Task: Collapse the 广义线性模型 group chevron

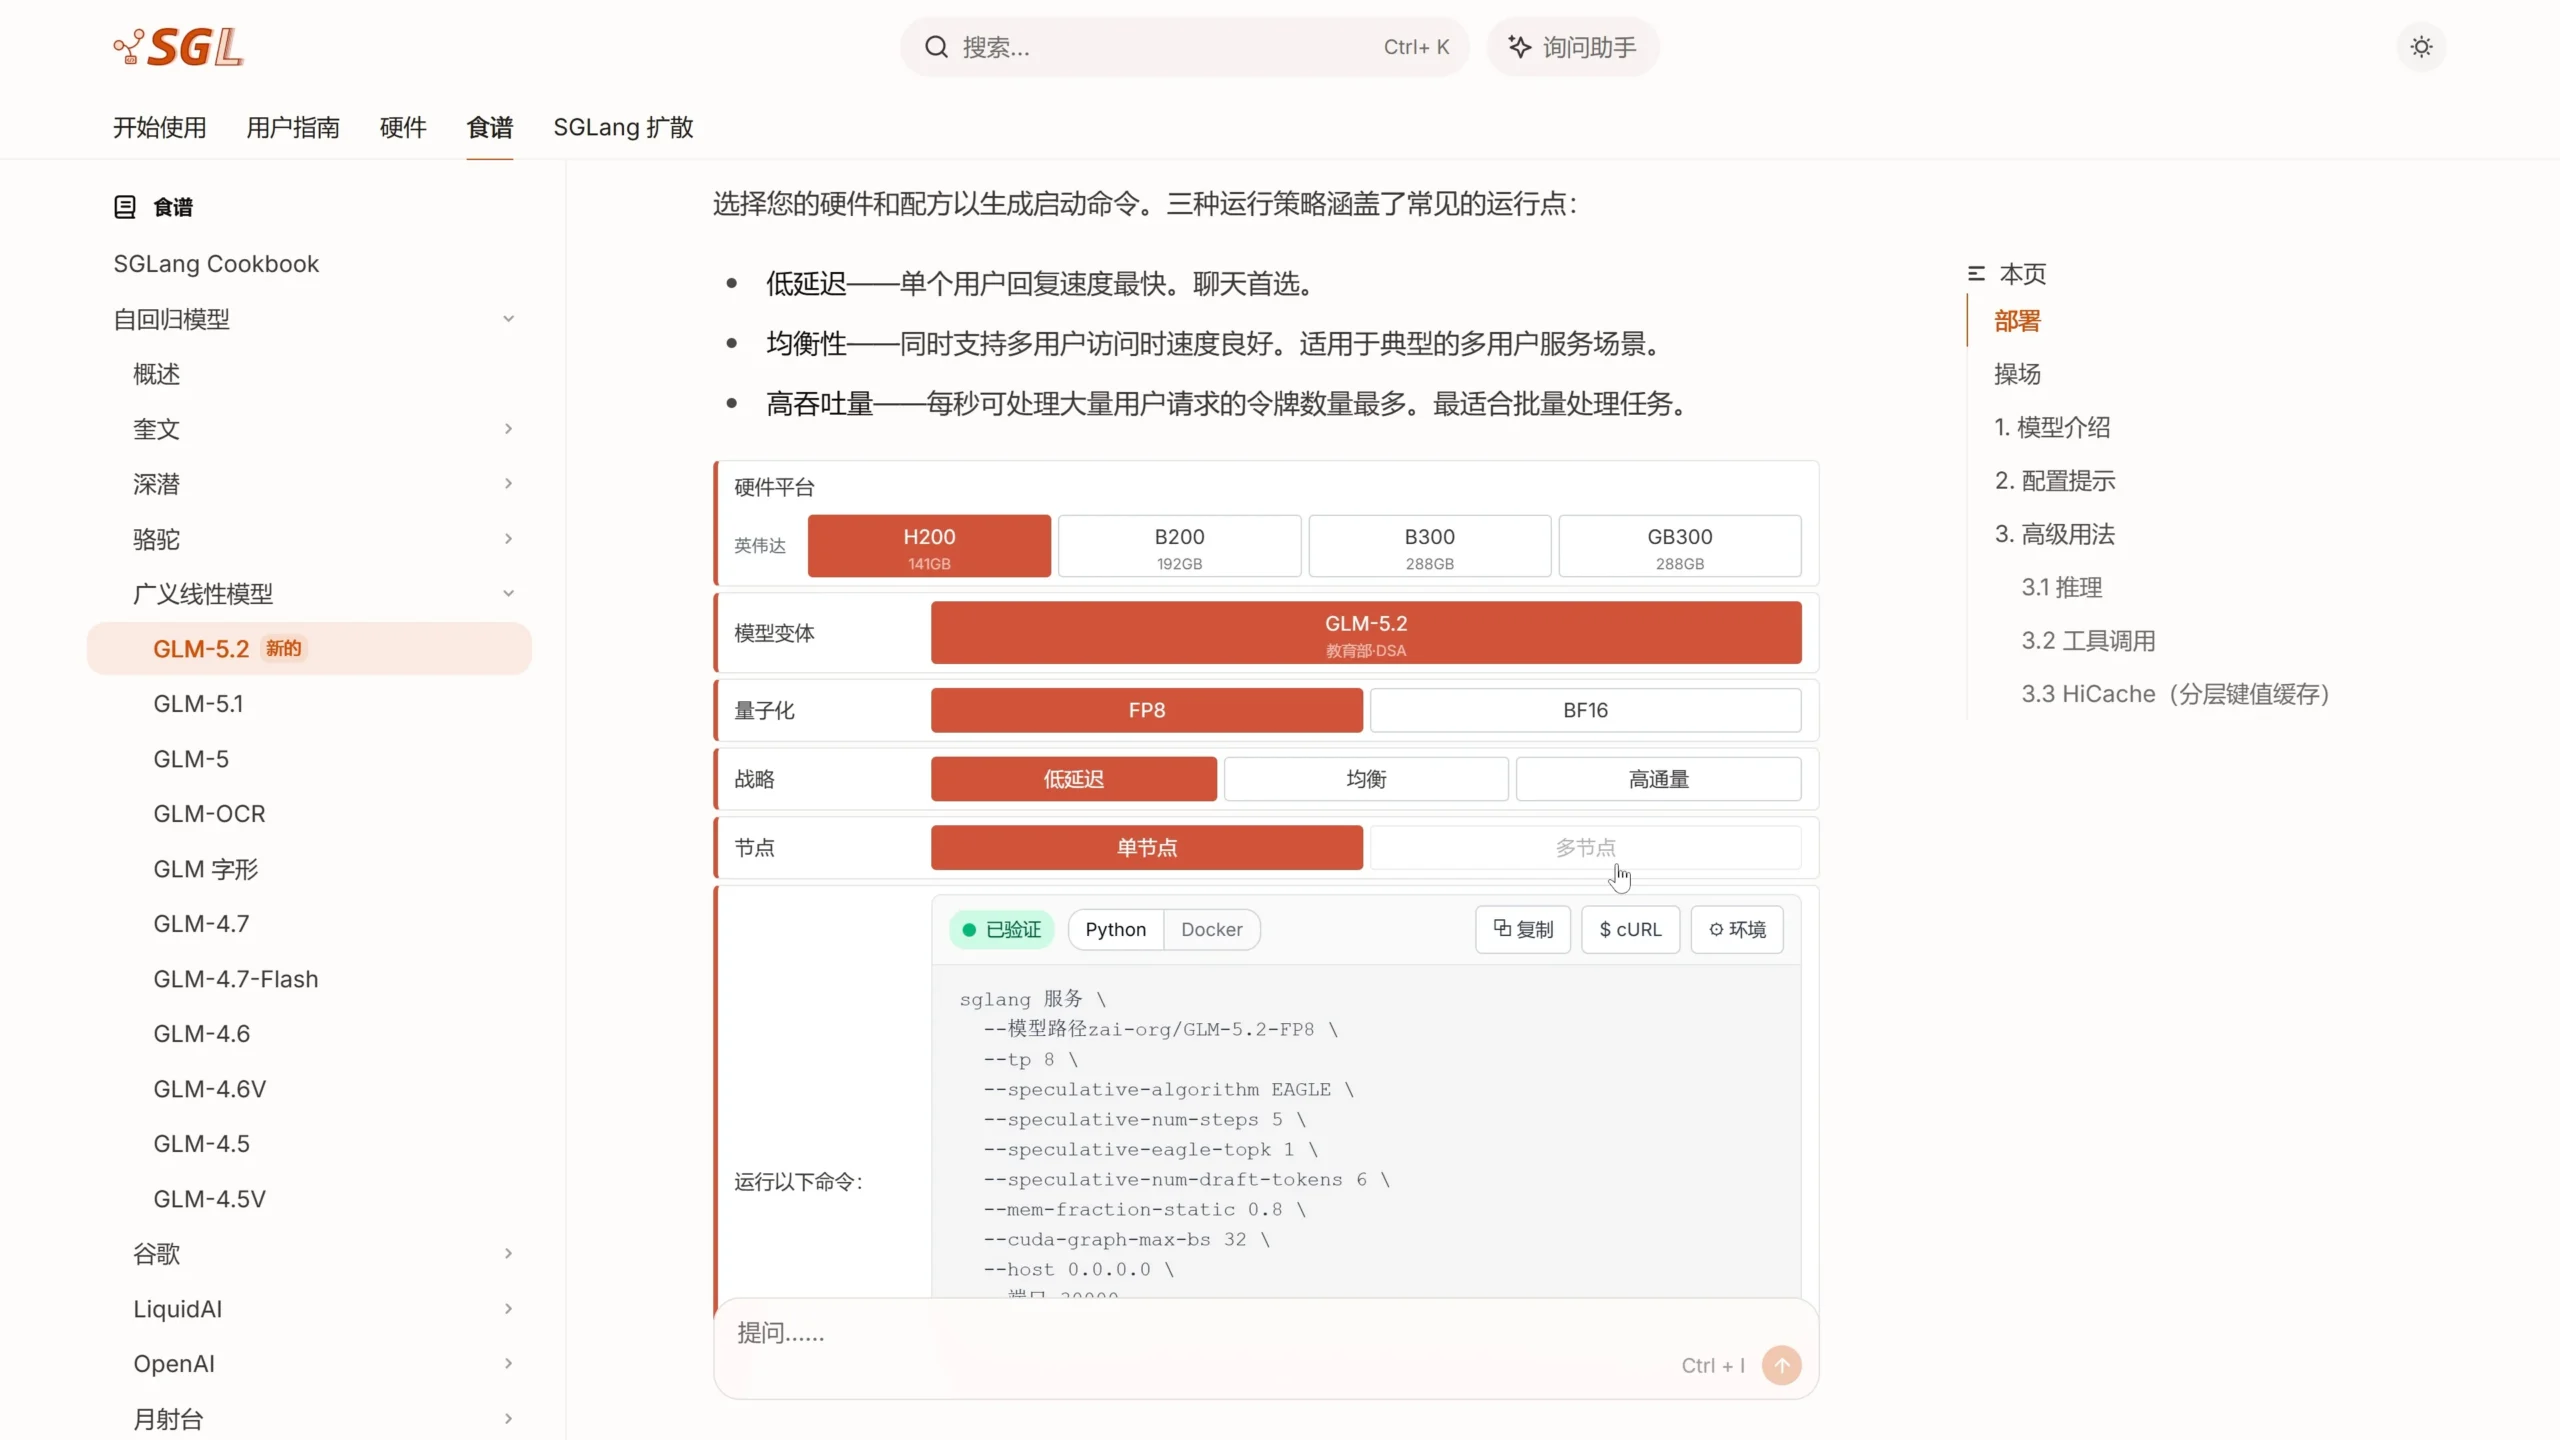Action: click(x=508, y=594)
